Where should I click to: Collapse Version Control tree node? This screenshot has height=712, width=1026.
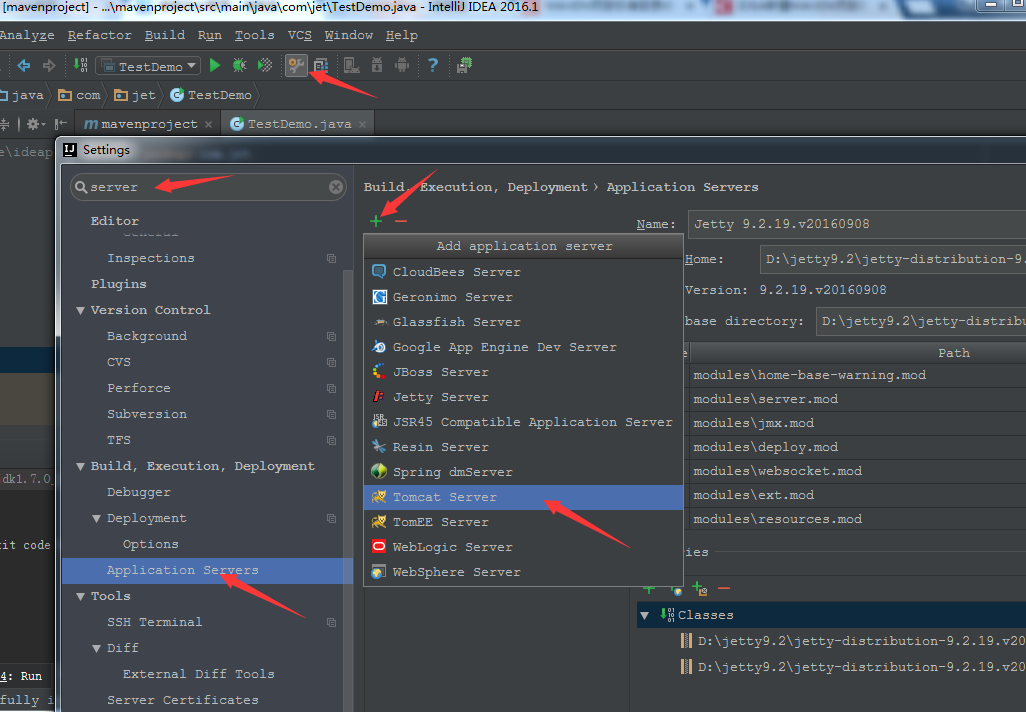point(80,310)
